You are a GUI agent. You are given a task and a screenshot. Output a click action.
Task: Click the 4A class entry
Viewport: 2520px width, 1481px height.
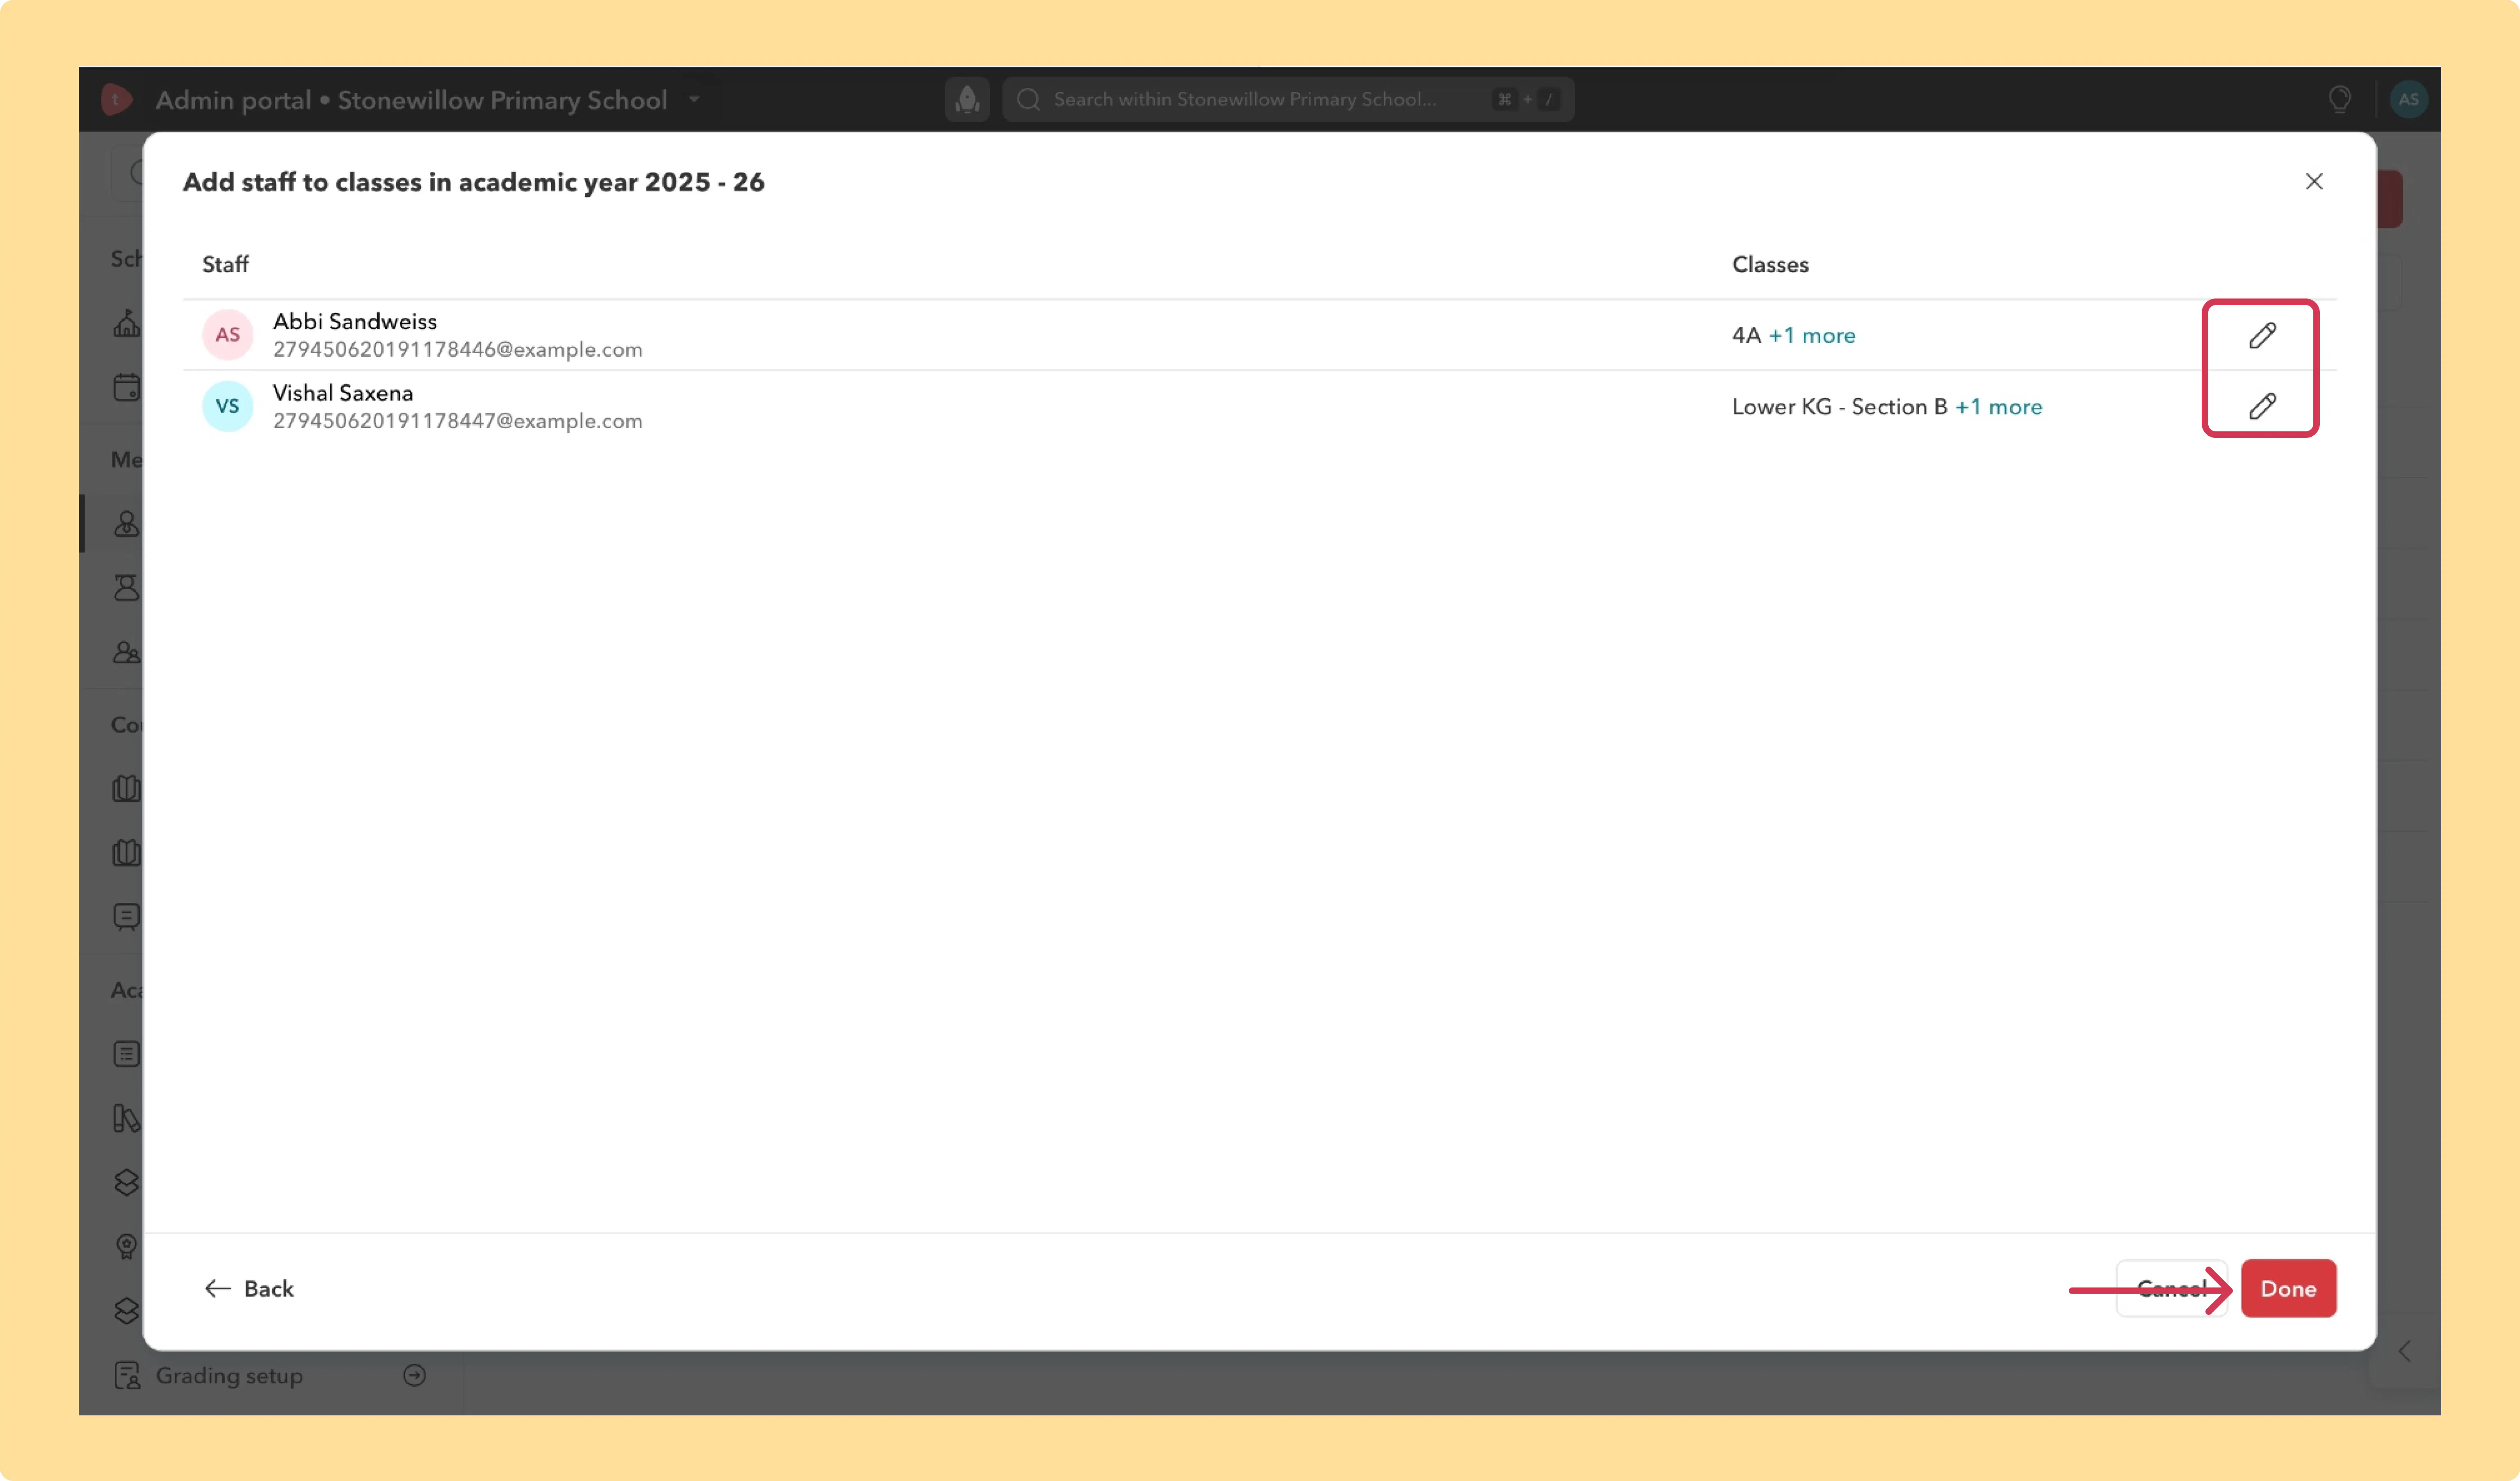tap(1746, 335)
